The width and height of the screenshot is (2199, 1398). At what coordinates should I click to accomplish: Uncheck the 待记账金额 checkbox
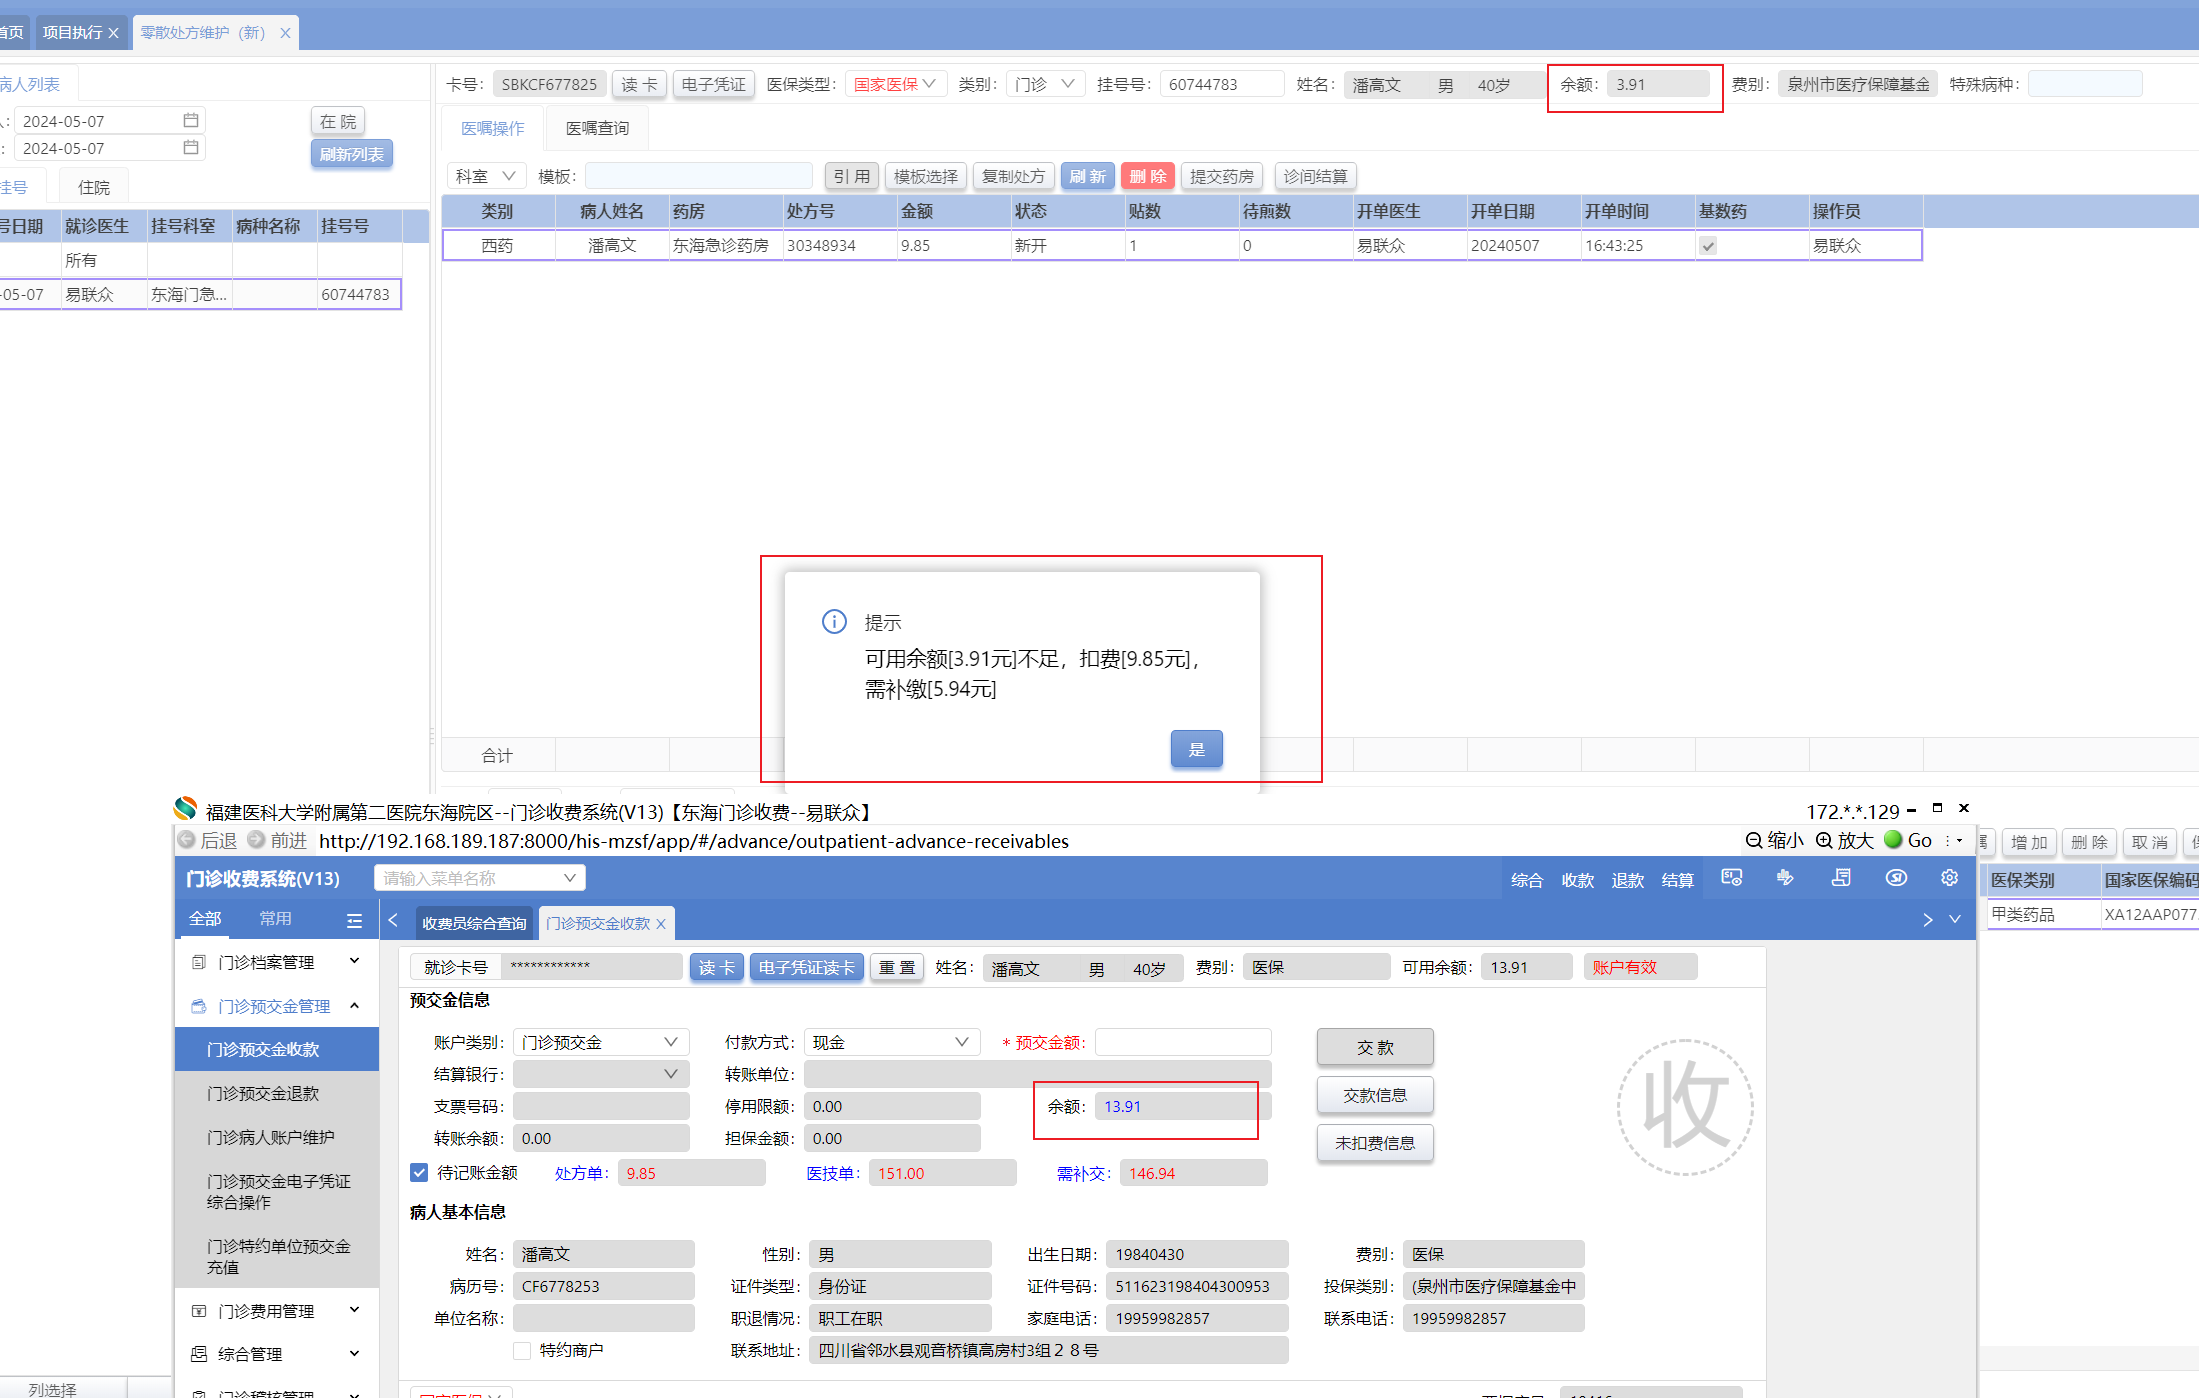point(419,1172)
